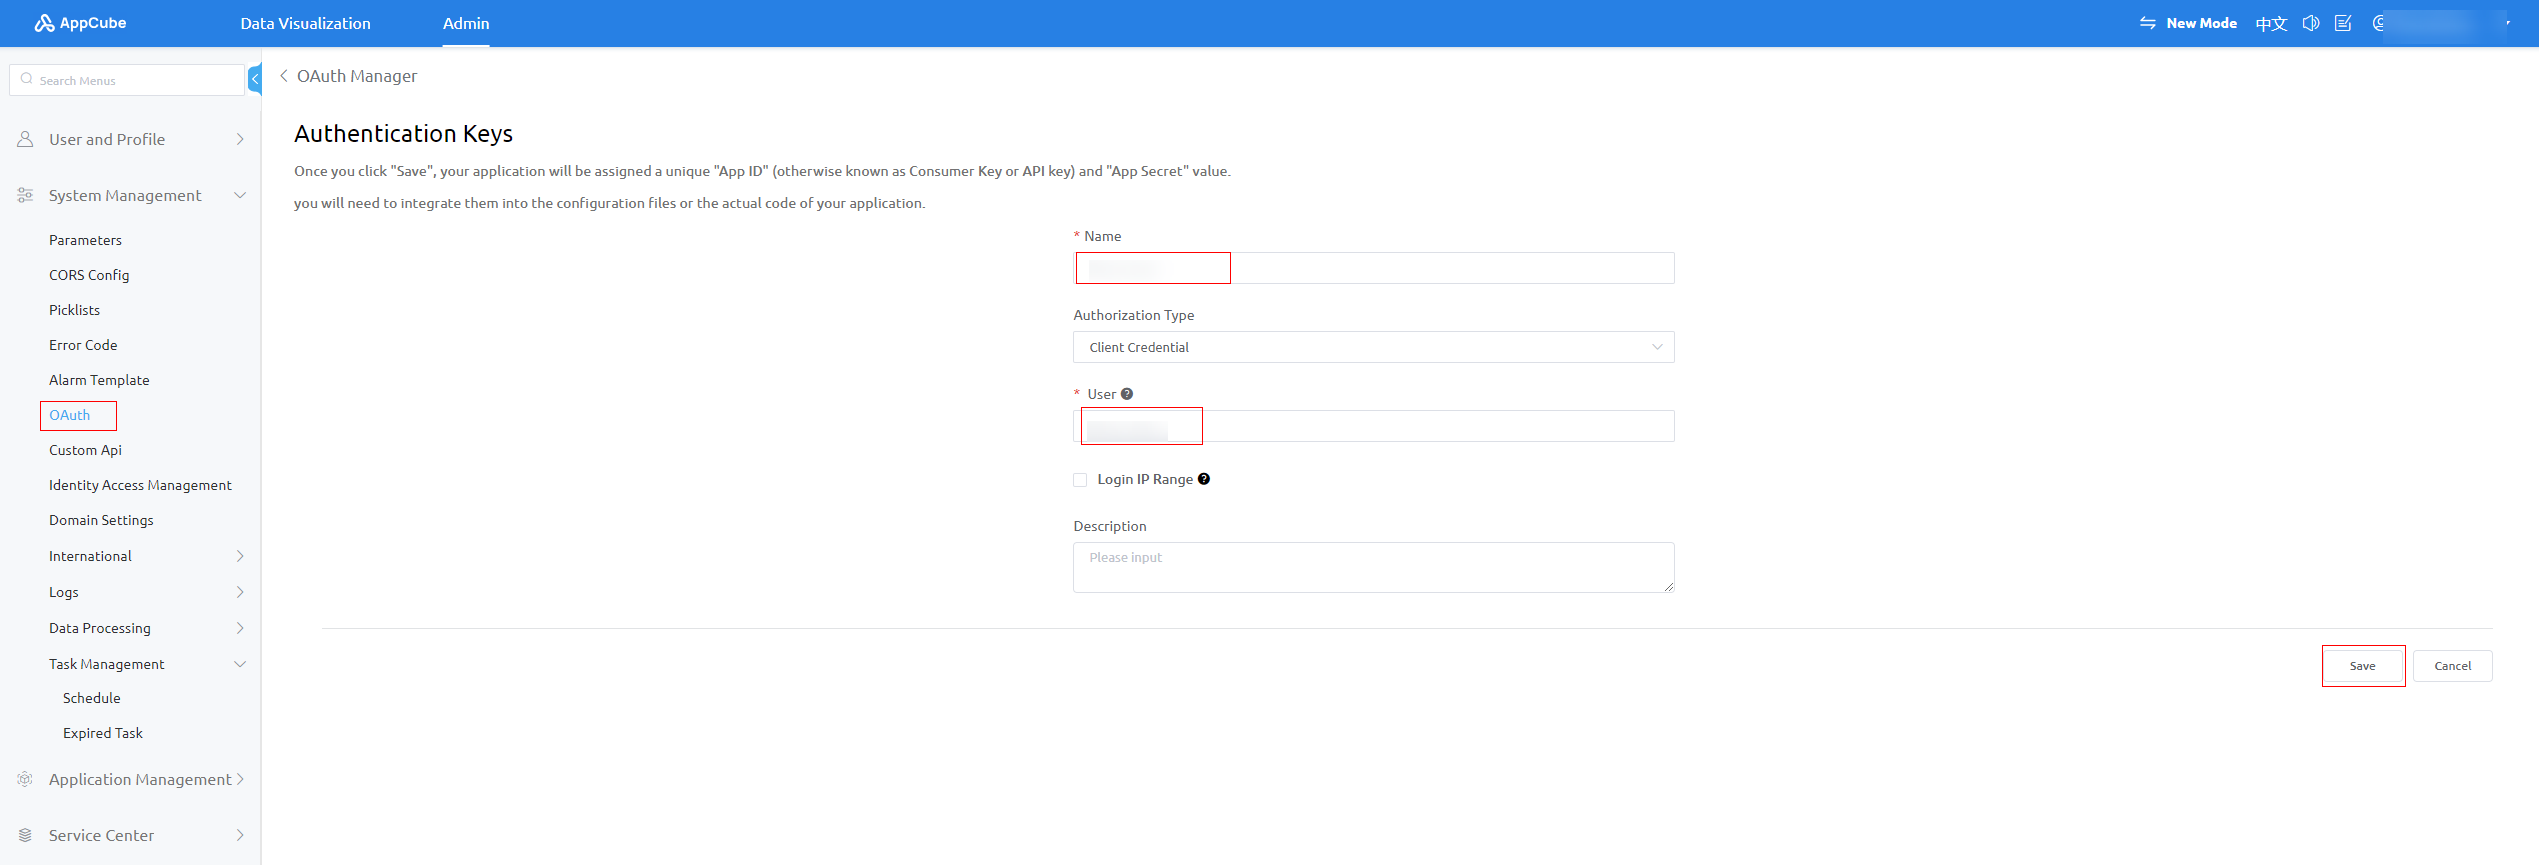Click the User help question icon
The image size is (2539, 865).
tap(1127, 394)
